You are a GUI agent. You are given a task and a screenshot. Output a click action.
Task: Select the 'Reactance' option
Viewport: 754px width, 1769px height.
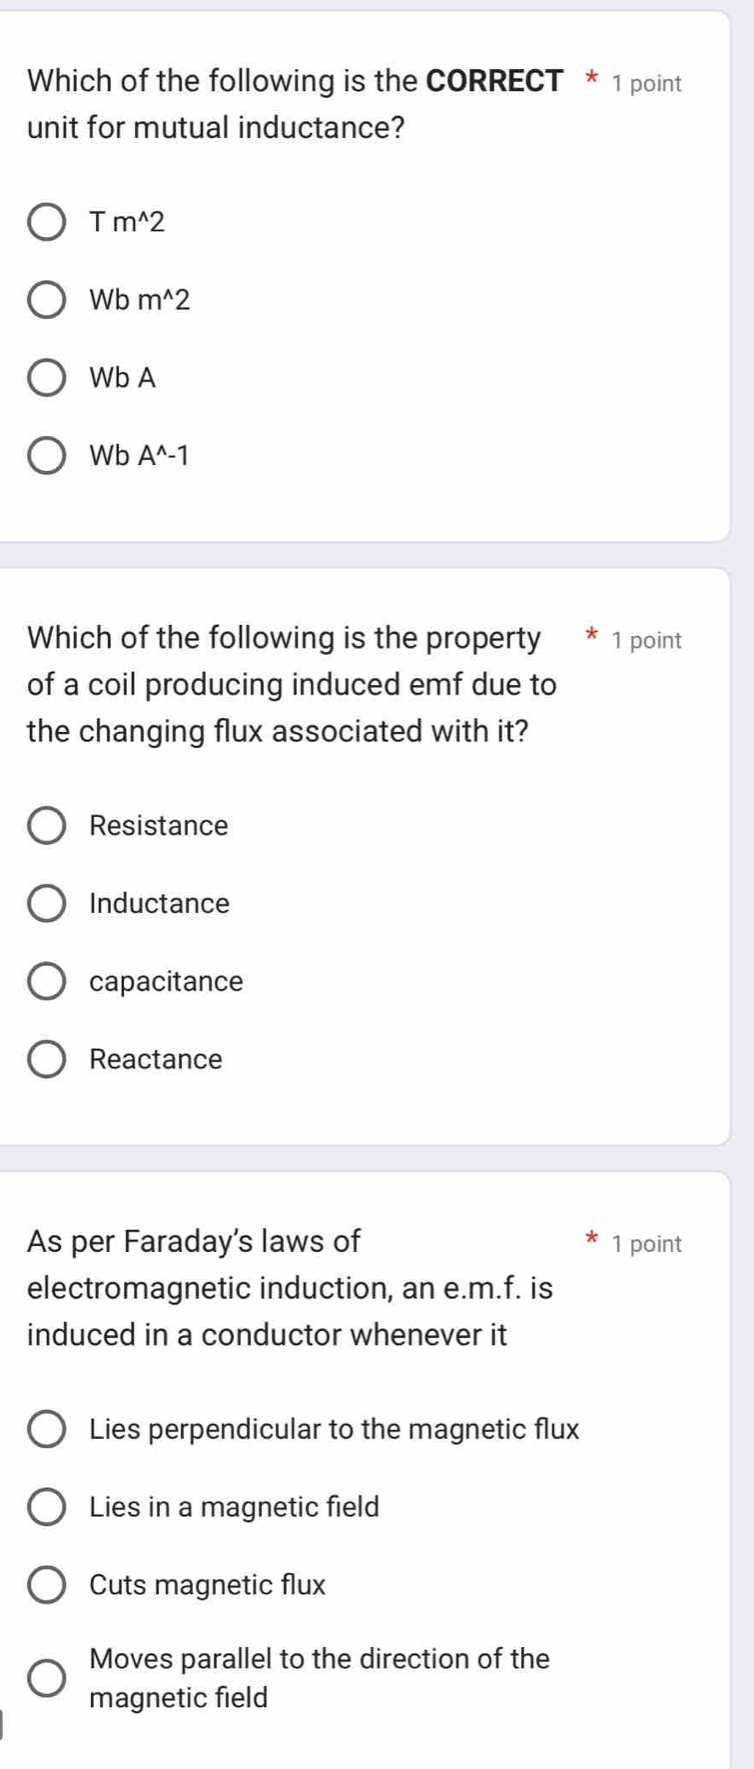point(46,1060)
